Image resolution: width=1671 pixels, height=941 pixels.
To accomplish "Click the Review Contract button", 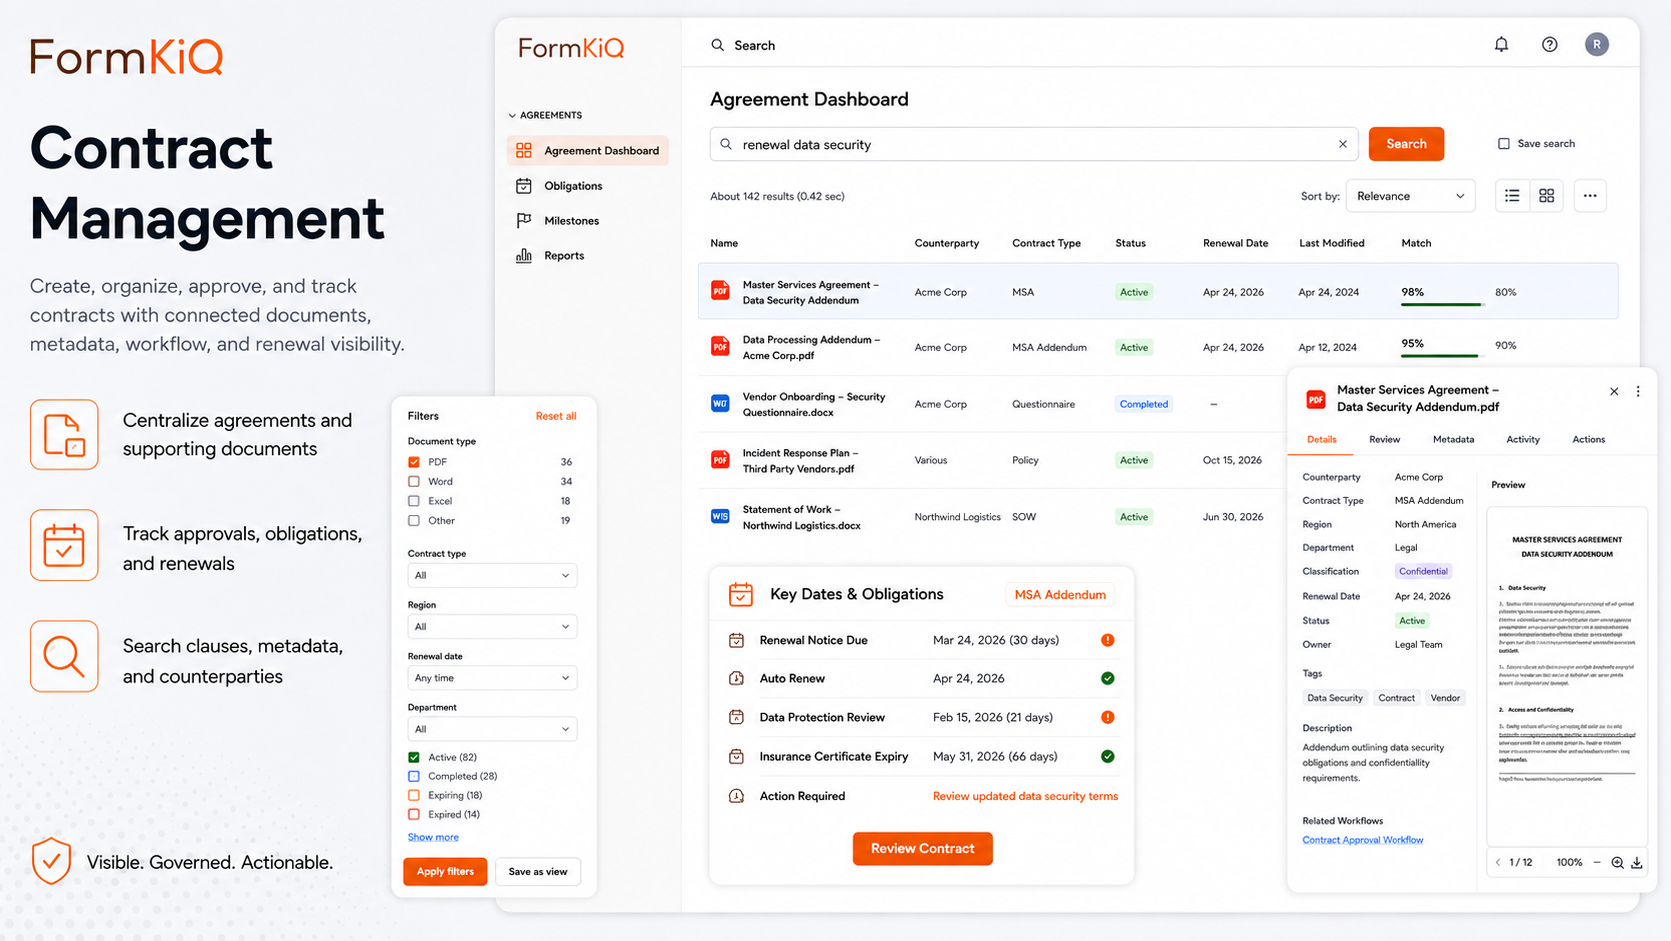I will point(922,848).
